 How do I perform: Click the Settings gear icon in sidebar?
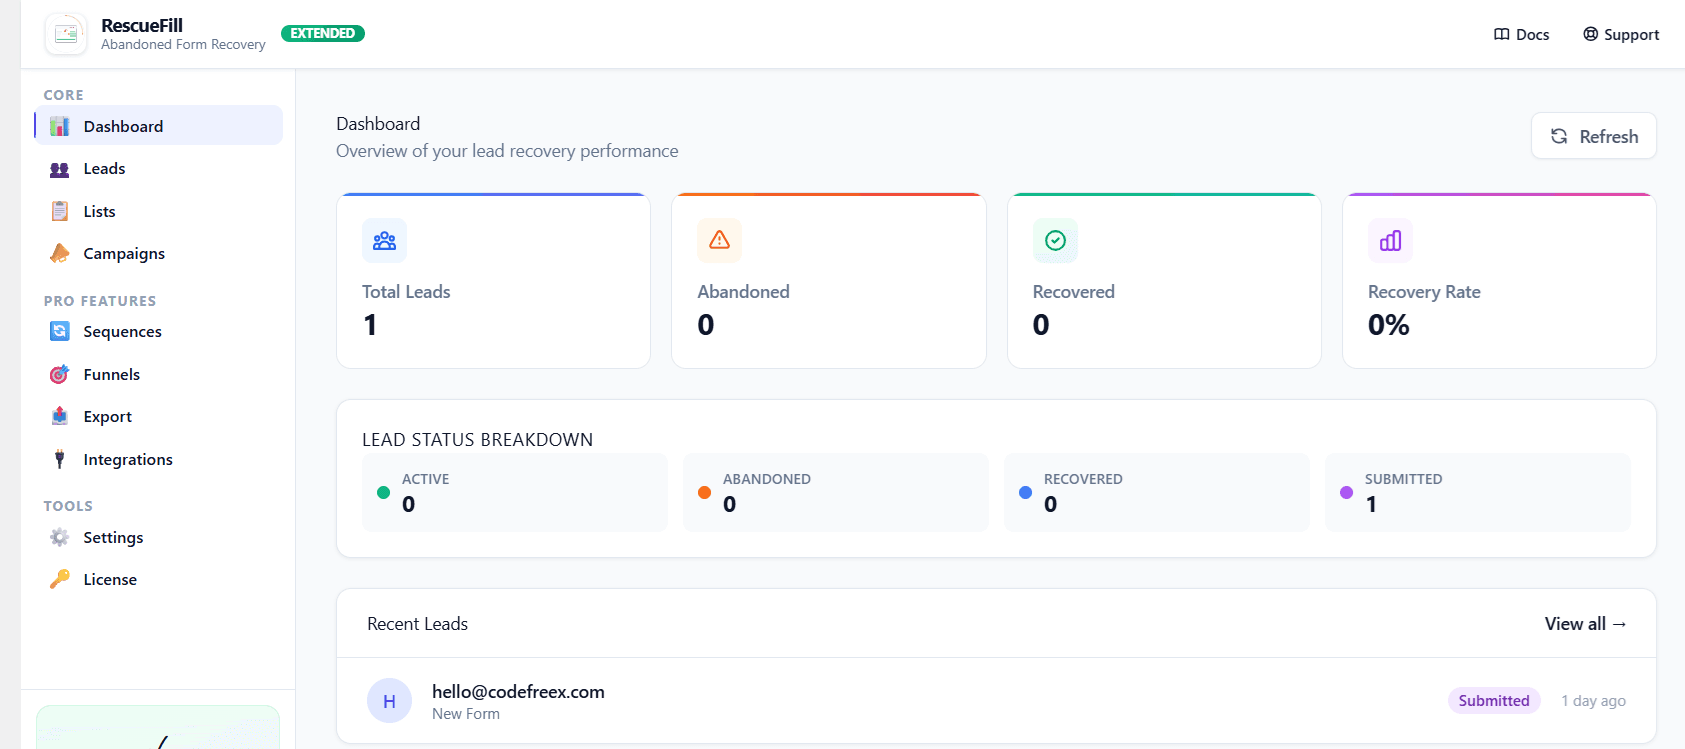pos(60,537)
